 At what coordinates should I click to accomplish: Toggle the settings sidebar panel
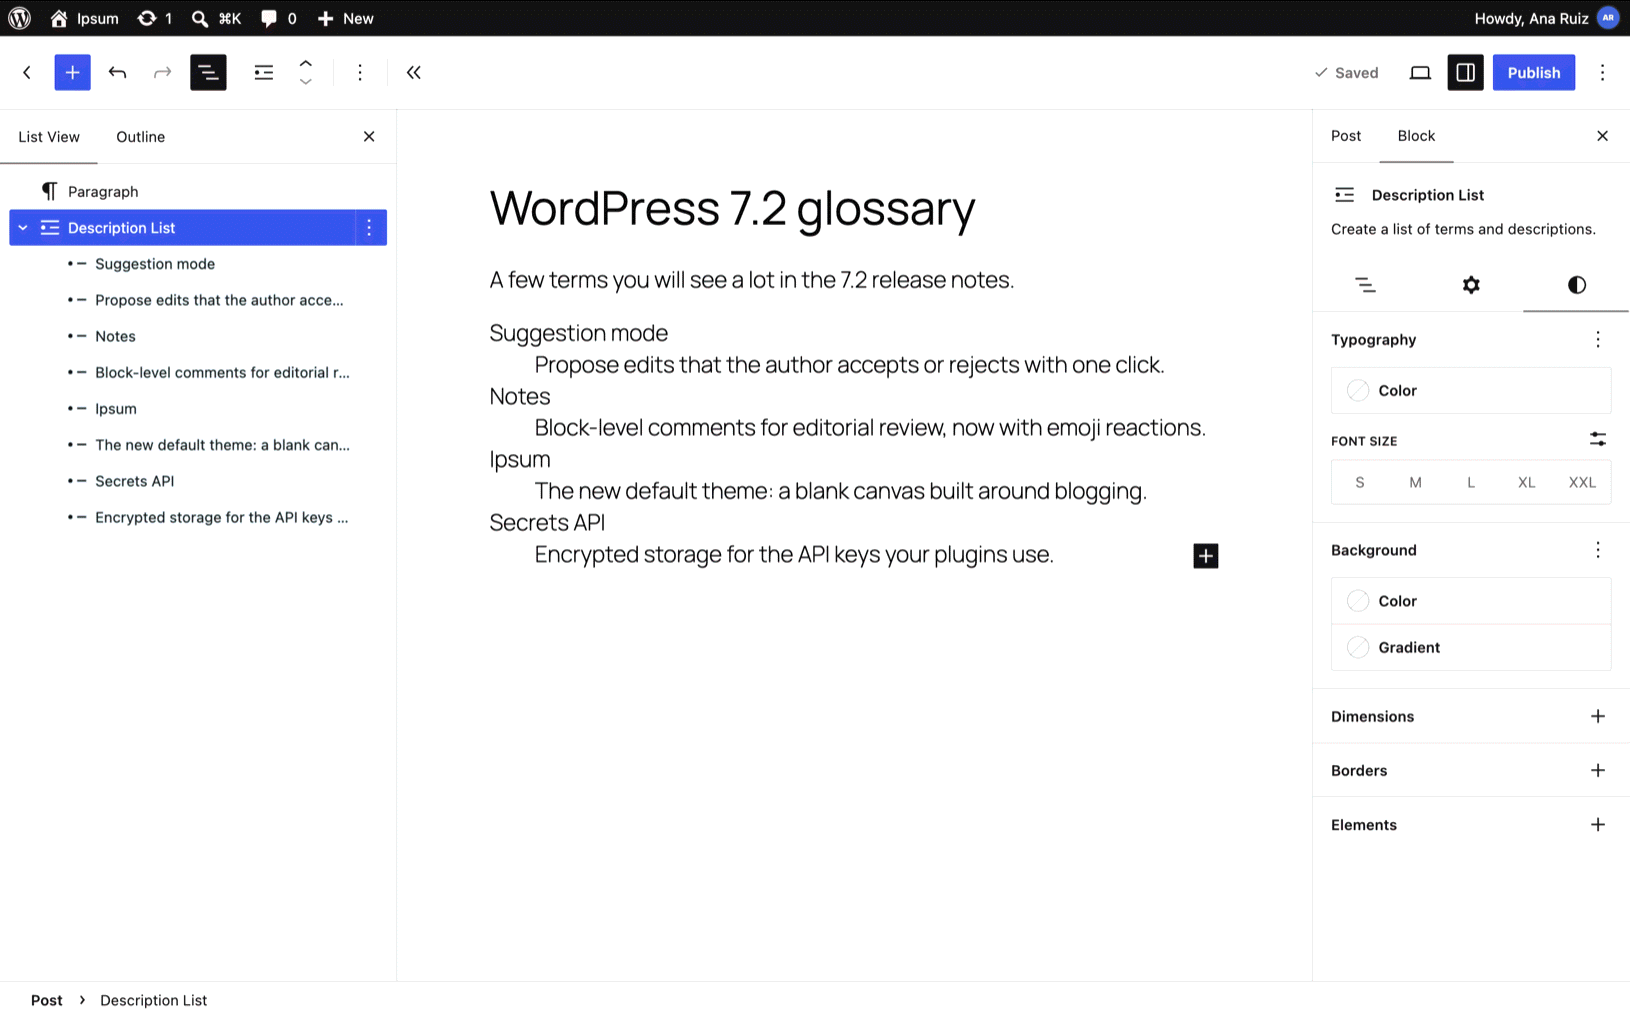pyautogui.click(x=1465, y=72)
